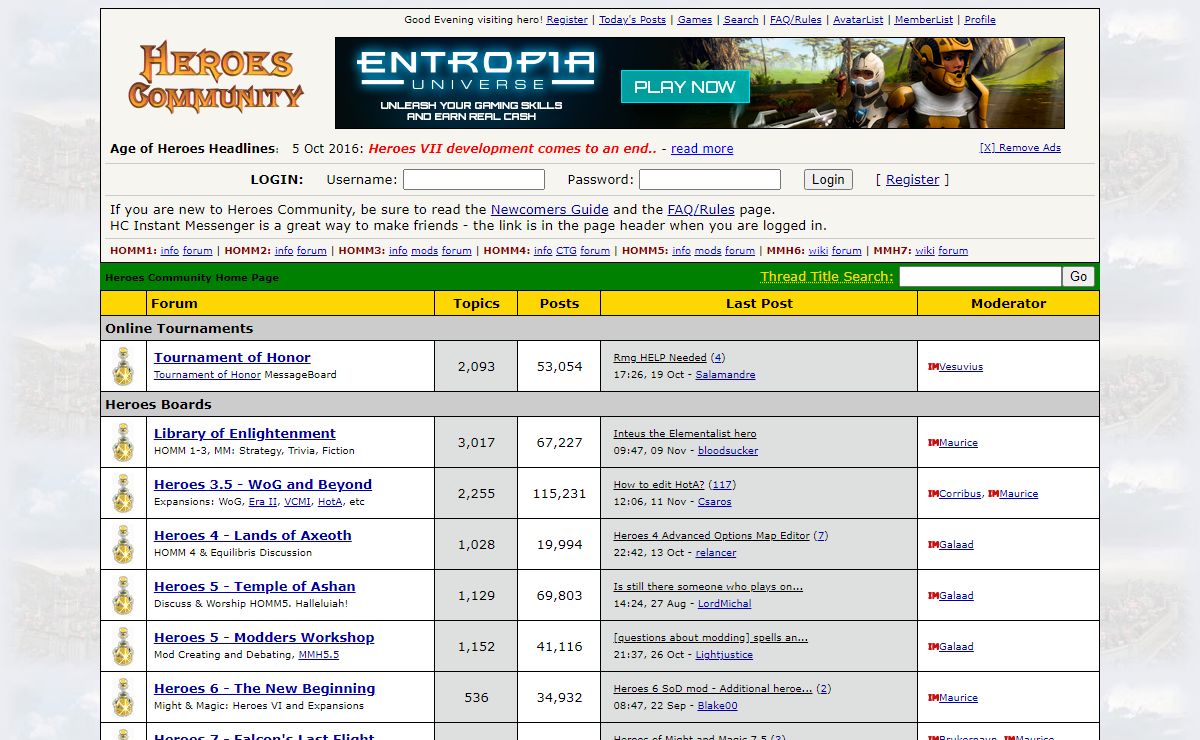
Task: Open the VCMI expansion link
Action: tap(297, 502)
